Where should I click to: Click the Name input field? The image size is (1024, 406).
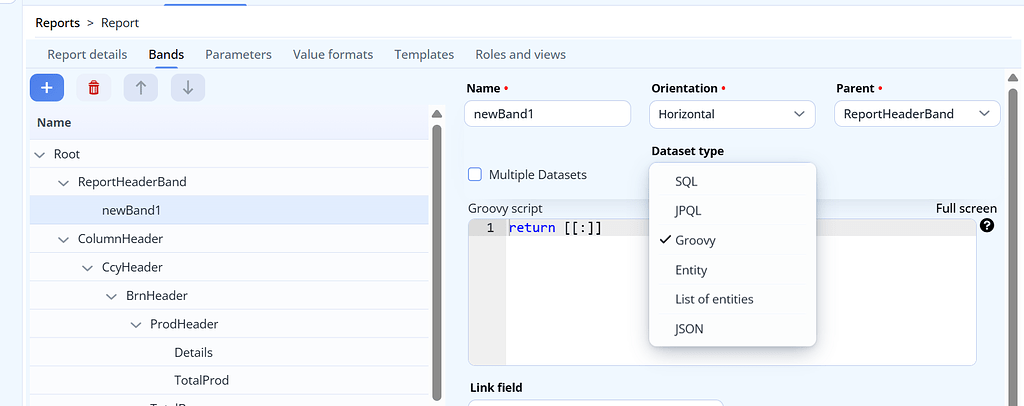pos(547,114)
